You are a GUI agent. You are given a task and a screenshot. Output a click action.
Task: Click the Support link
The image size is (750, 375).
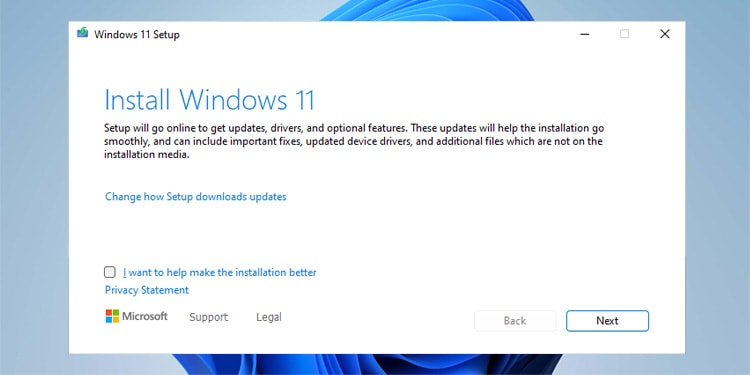coord(209,317)
